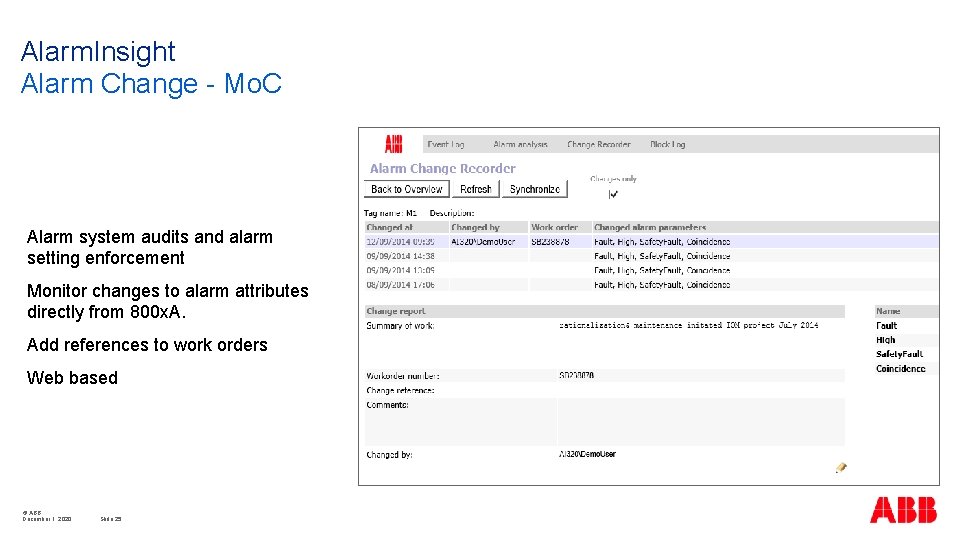Click the Synchronize button
The image size is (960, 540).
[534, 189]
